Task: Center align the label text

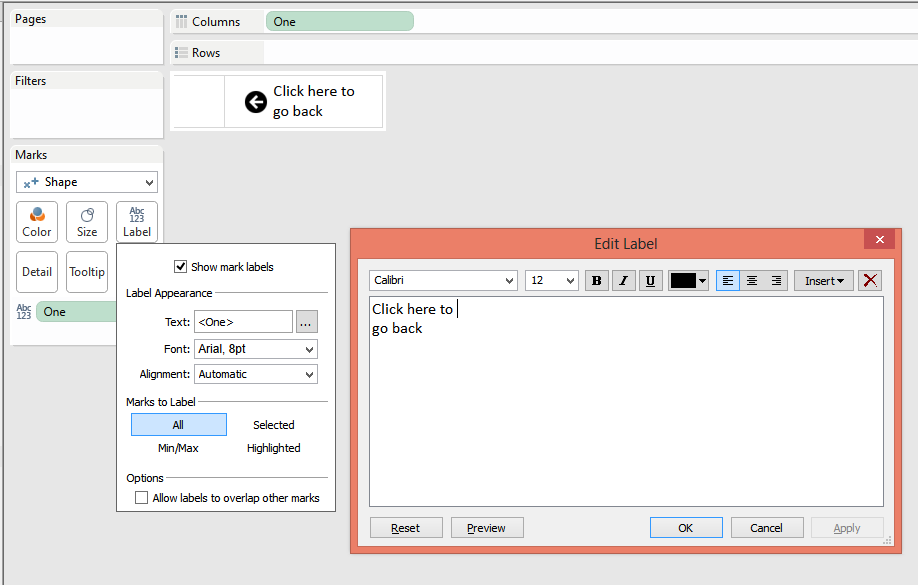Action: pos(752,280)
